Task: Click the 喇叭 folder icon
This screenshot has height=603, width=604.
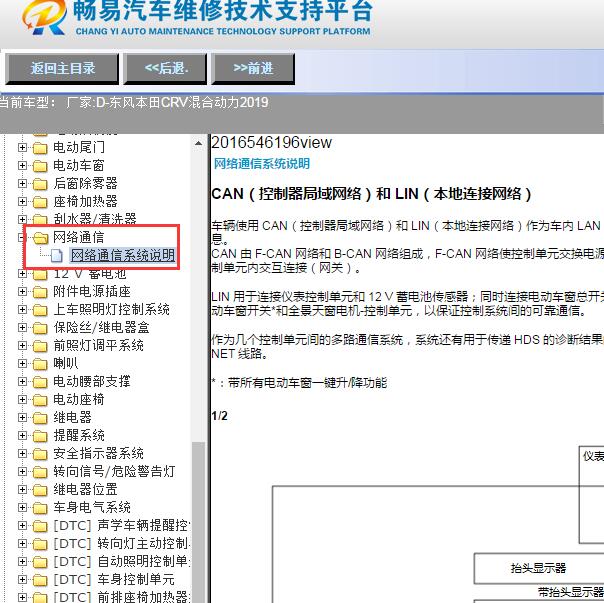Action: [x=40, y=364]
